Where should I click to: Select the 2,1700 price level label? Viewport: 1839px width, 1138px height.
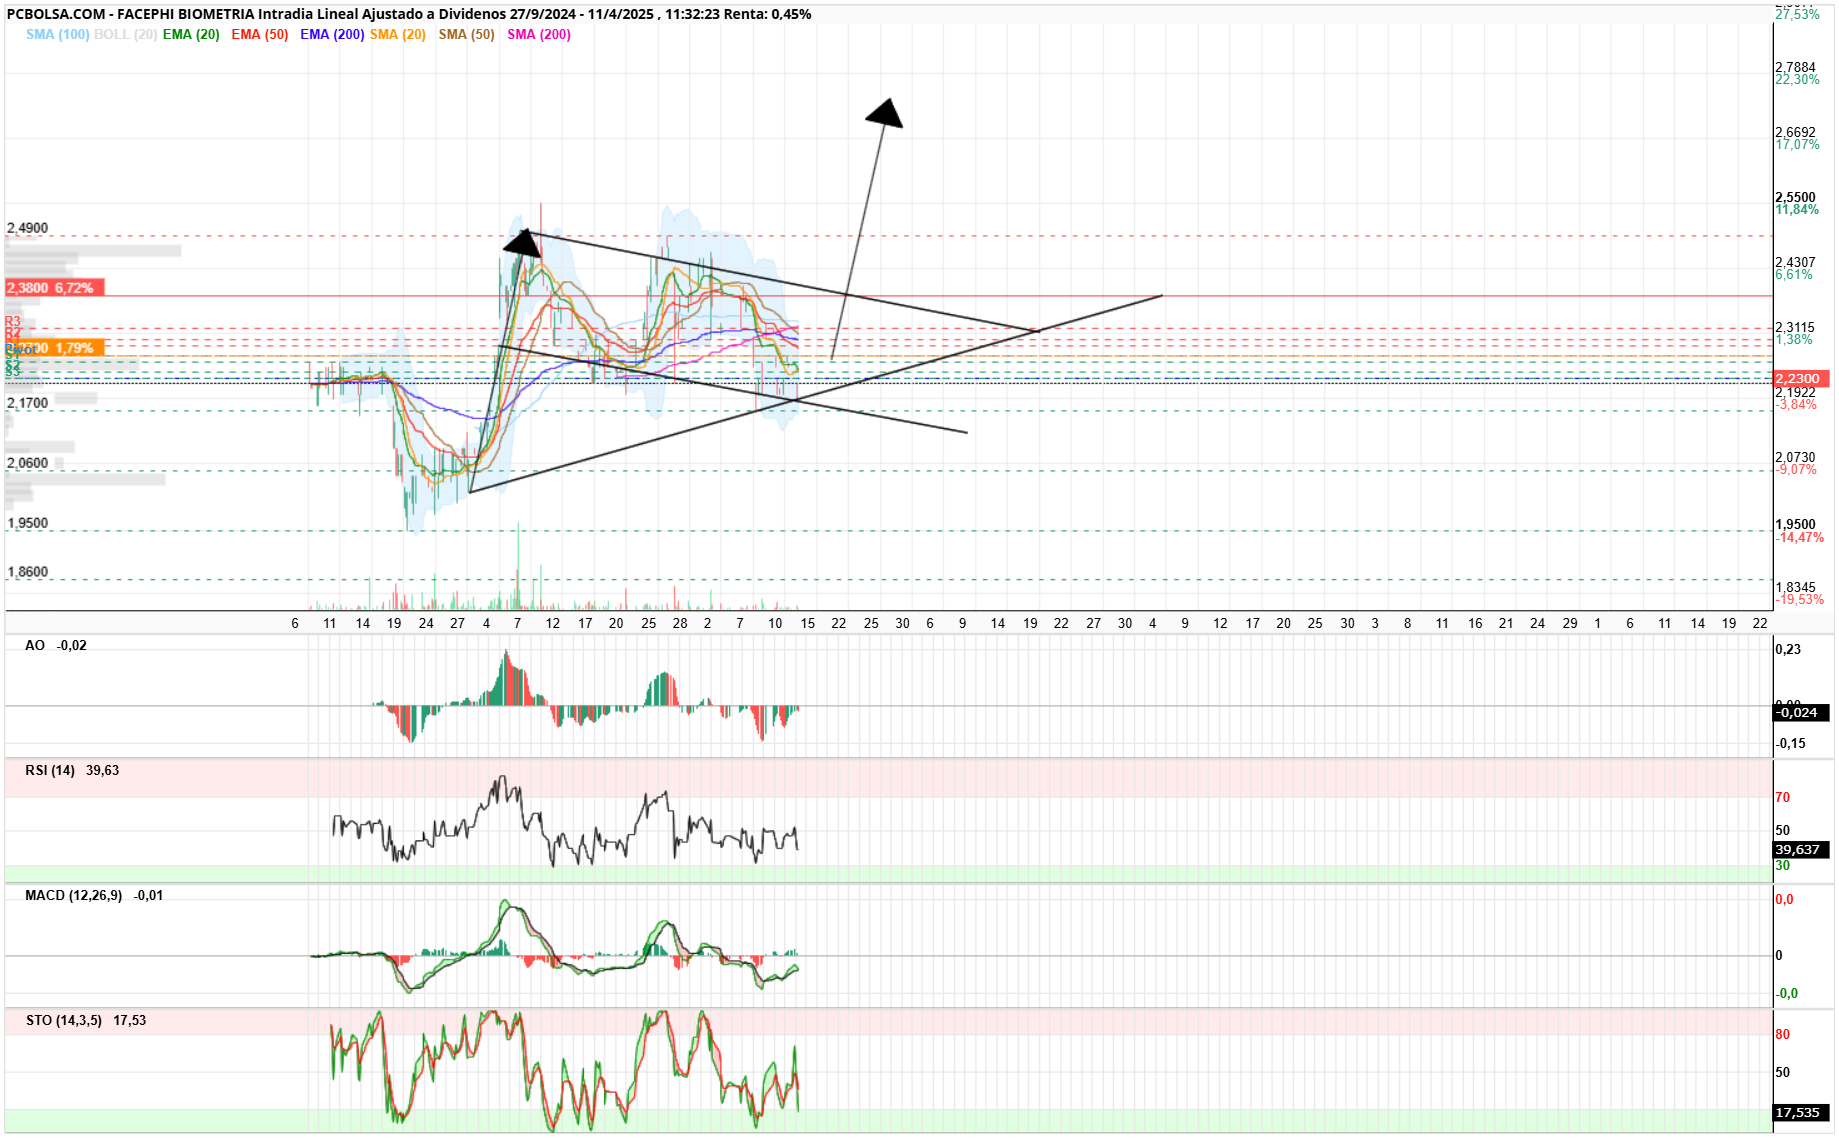(x=27, y=403)
